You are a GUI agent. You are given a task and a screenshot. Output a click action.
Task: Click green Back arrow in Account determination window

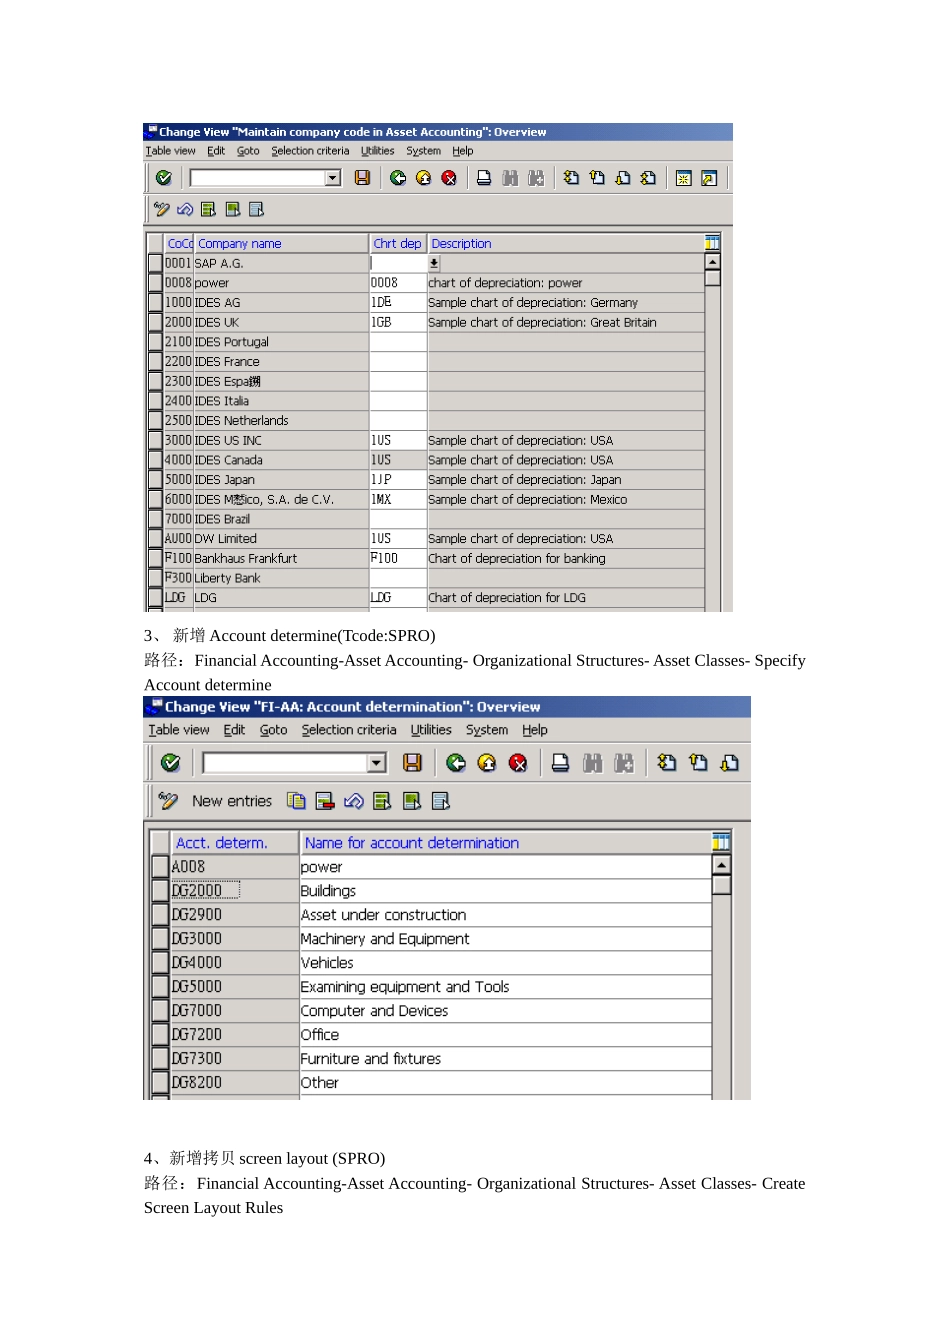tap(456, 763)
